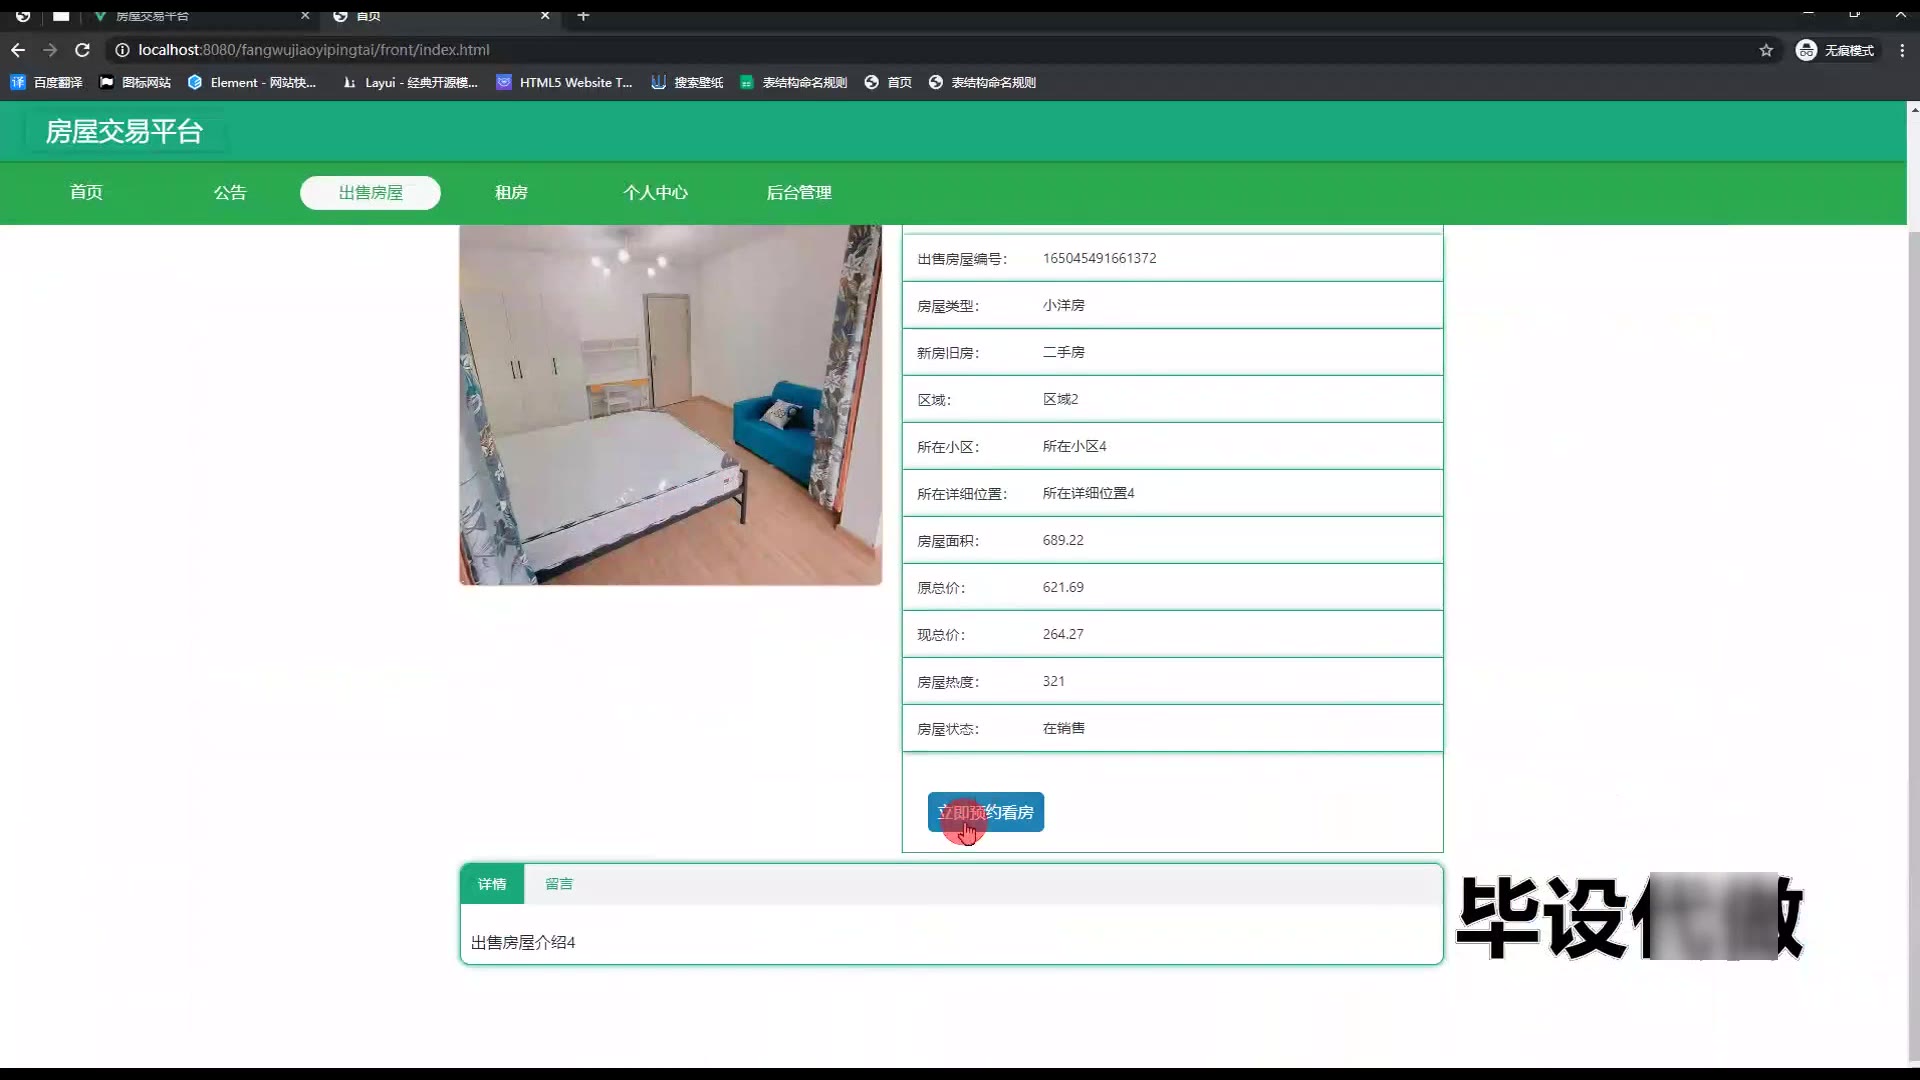Open 个人中心 from the navigation
The image size is (1920, 1080).
click(x=655, y=192)
